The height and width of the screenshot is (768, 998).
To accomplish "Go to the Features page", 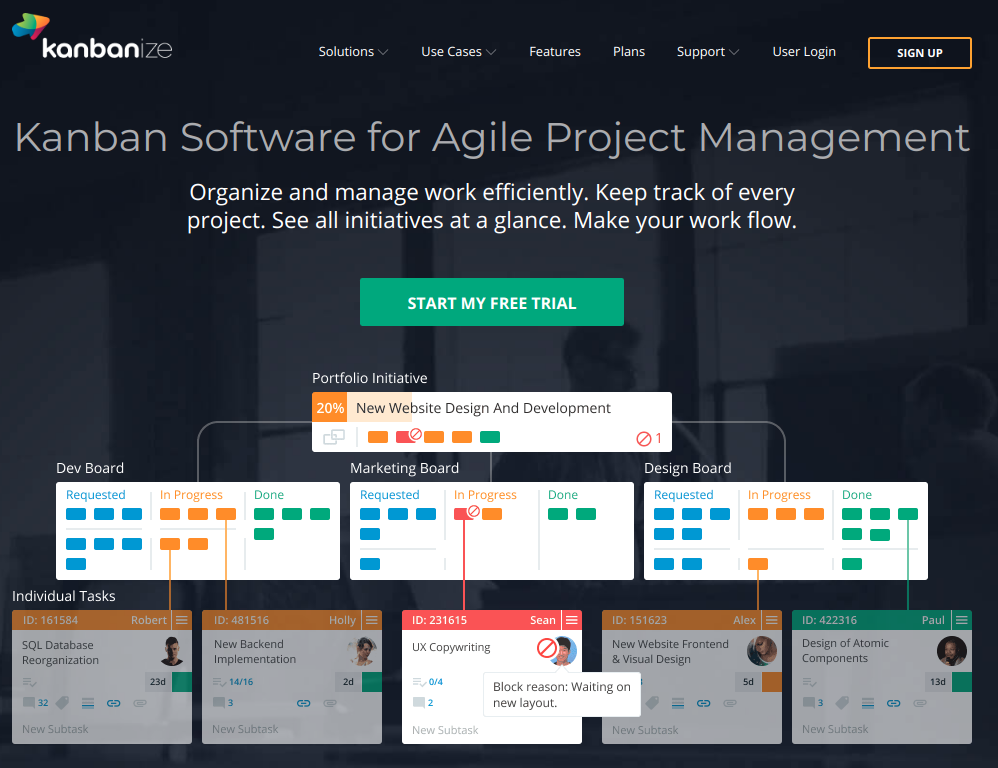I will click(554, 52).
